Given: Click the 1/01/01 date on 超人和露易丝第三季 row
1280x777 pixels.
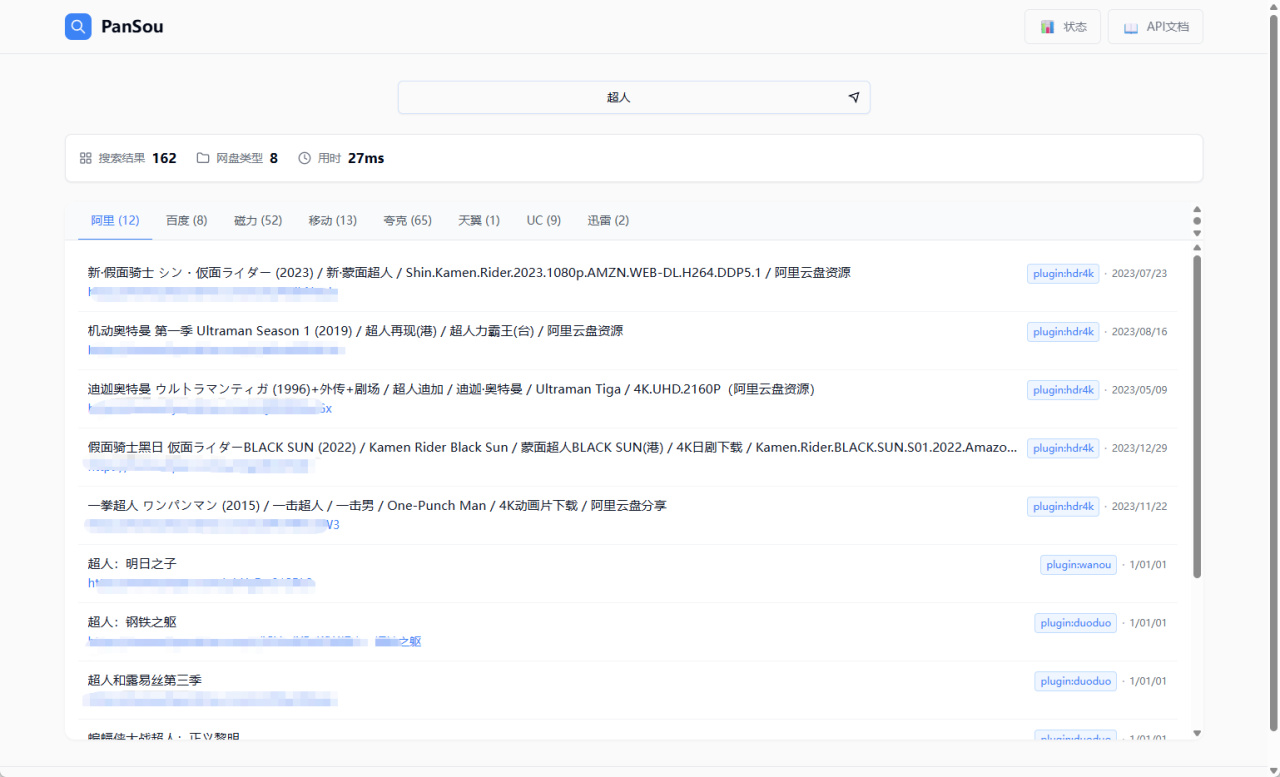Looking at the screenshot, I should coord(1148,681).
